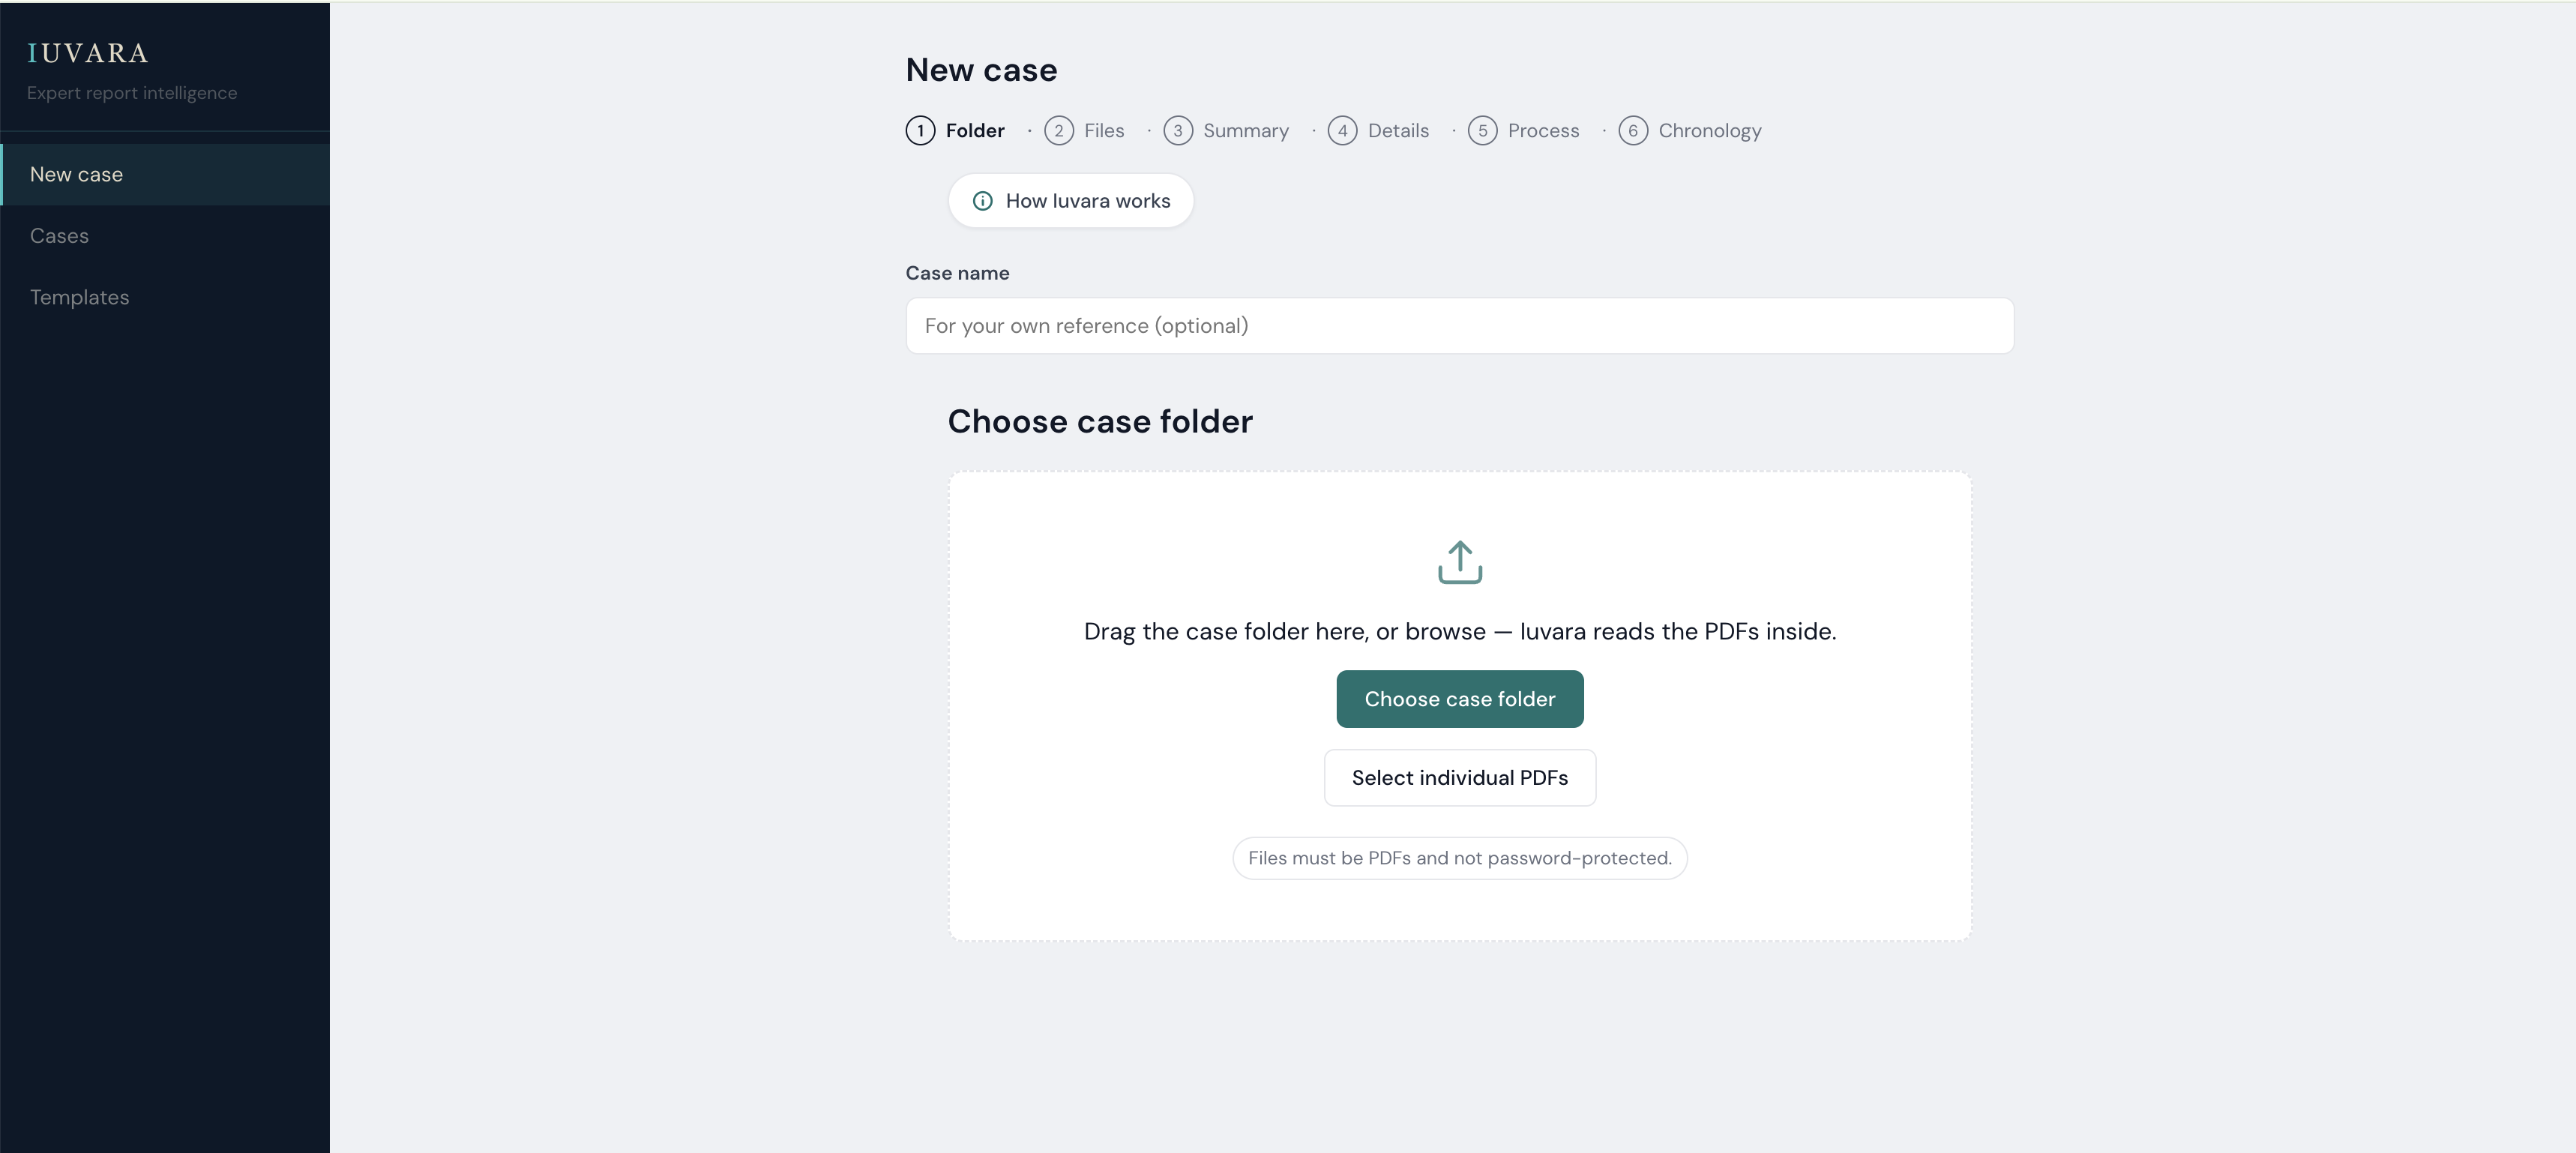Select step 4 circle for Details
This screenshot has width=2576, height=1153.
click(x=1343, y=131)
